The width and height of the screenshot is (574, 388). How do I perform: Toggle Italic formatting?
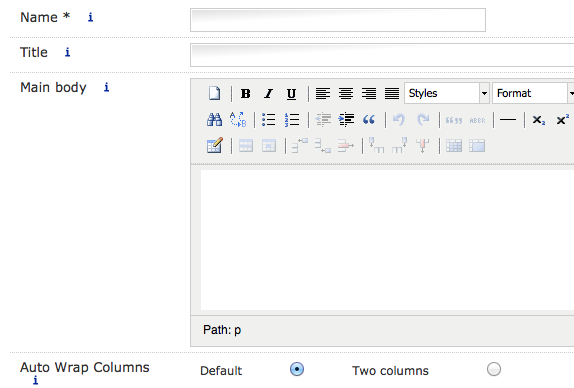(268, 94)
